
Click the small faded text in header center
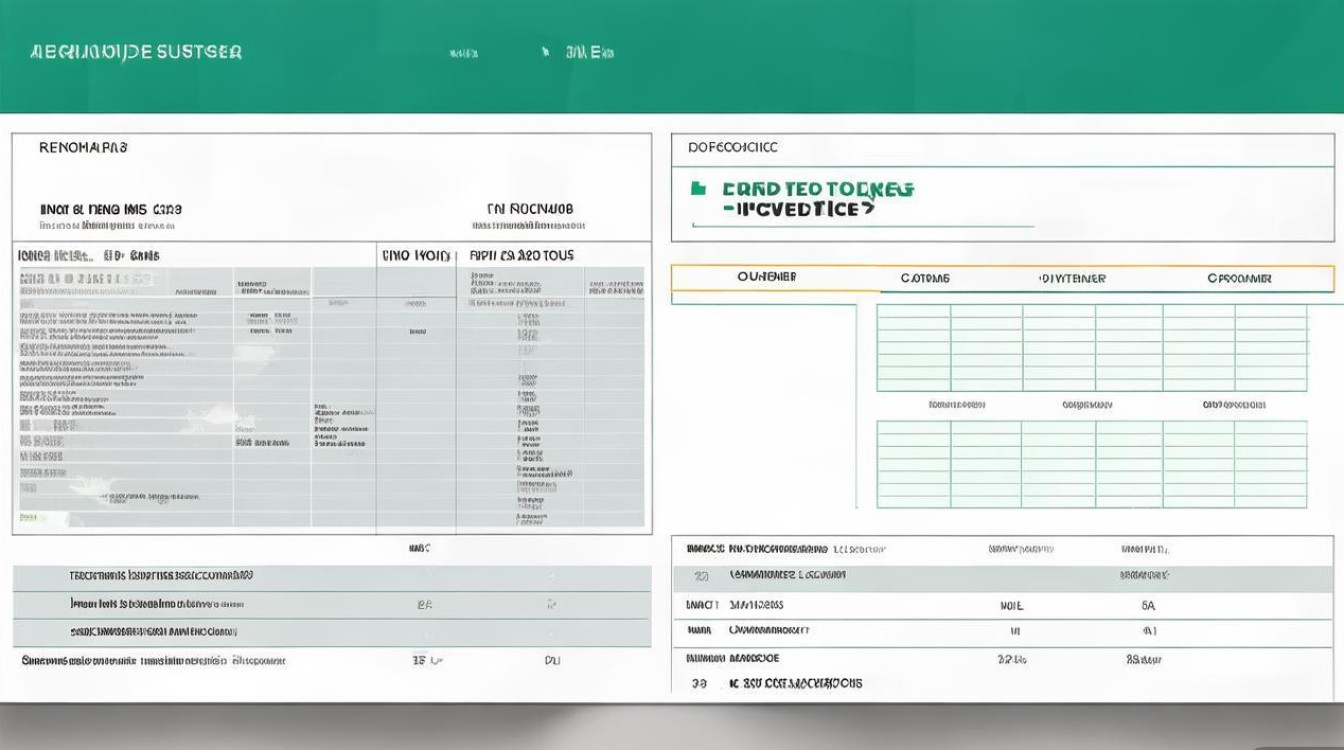(462, 53)
